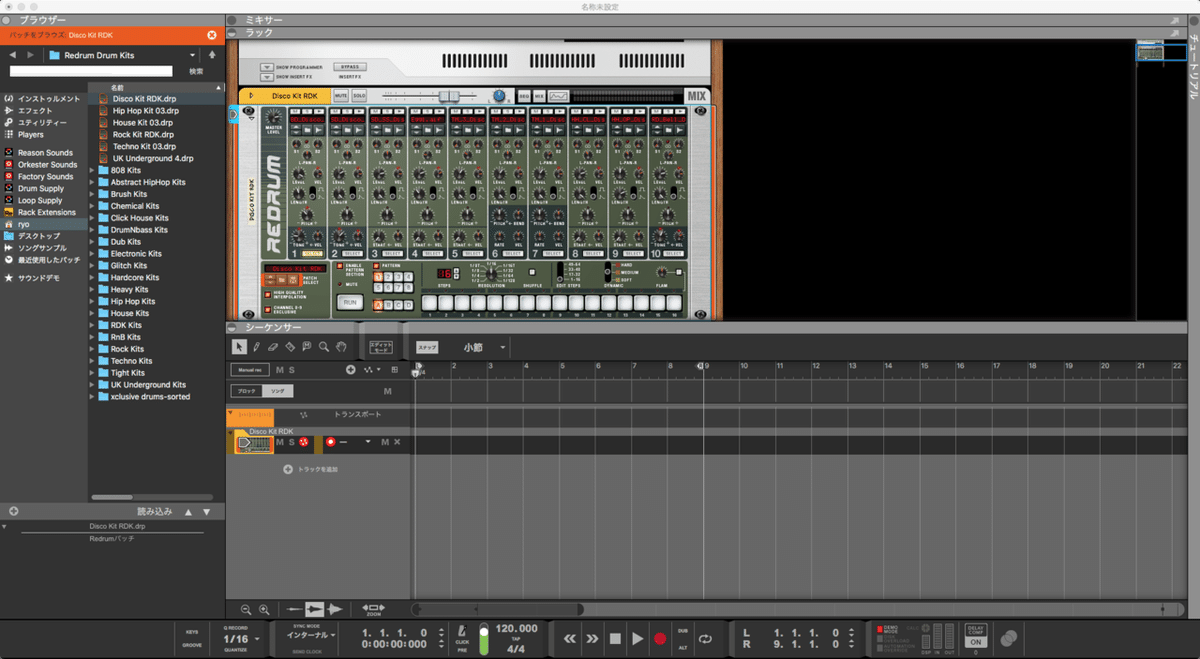
Task: Select Techno Kit 03.drp patch file
Action: (x=143, y=146)
